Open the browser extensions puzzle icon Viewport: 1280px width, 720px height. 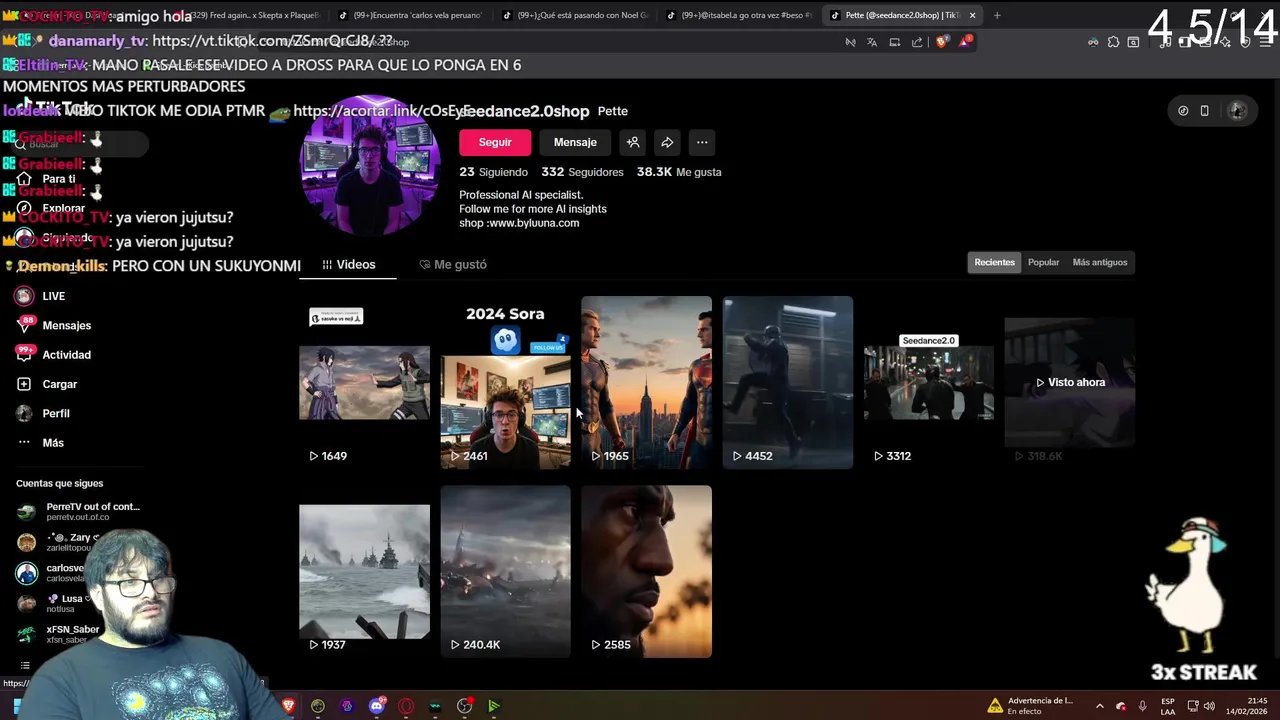click(1113, 42)
